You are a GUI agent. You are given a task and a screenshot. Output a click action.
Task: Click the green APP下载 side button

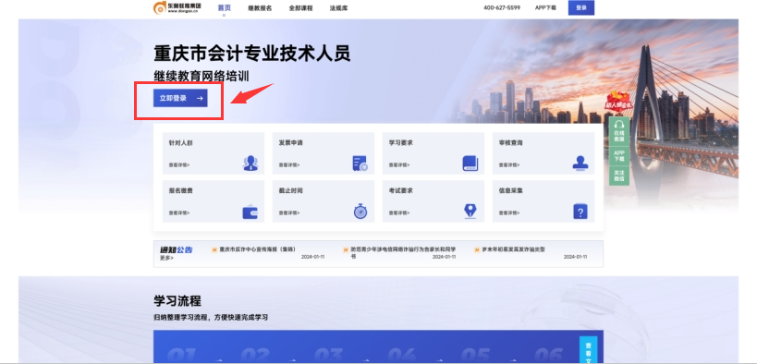[x=619, y=155]
